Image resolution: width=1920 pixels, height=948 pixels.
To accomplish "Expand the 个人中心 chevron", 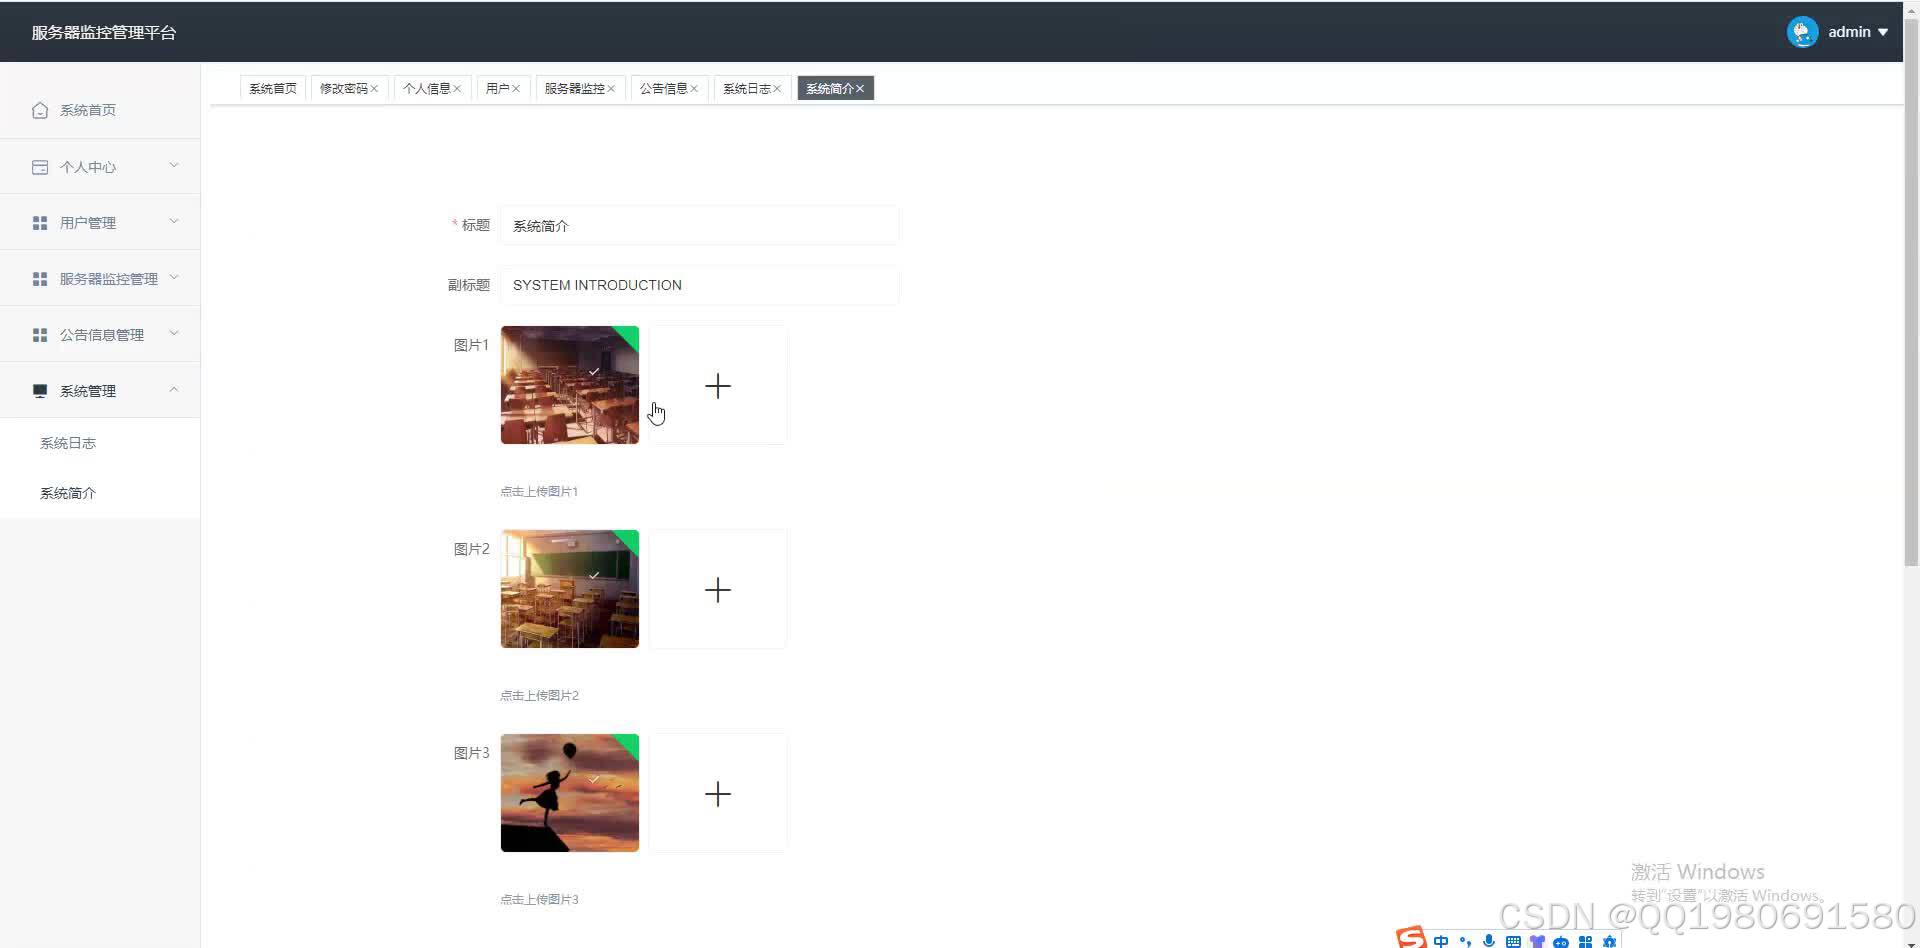I will click(174, 165).
